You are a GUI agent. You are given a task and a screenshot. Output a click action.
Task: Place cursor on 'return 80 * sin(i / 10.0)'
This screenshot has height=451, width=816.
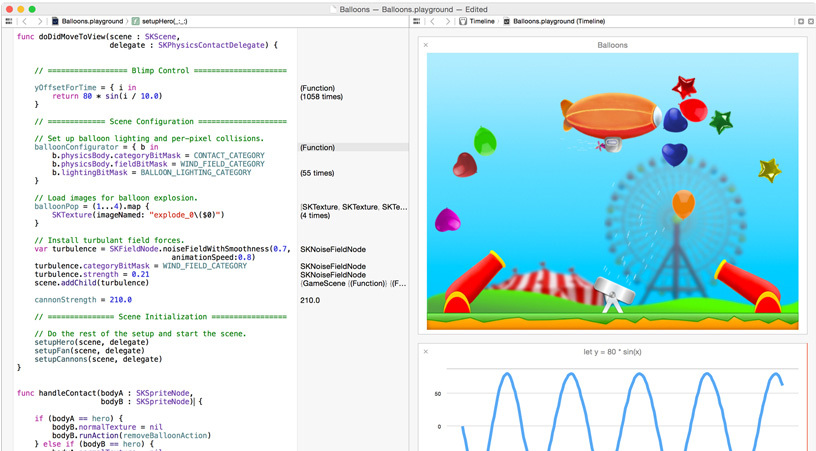pos(107,96)
